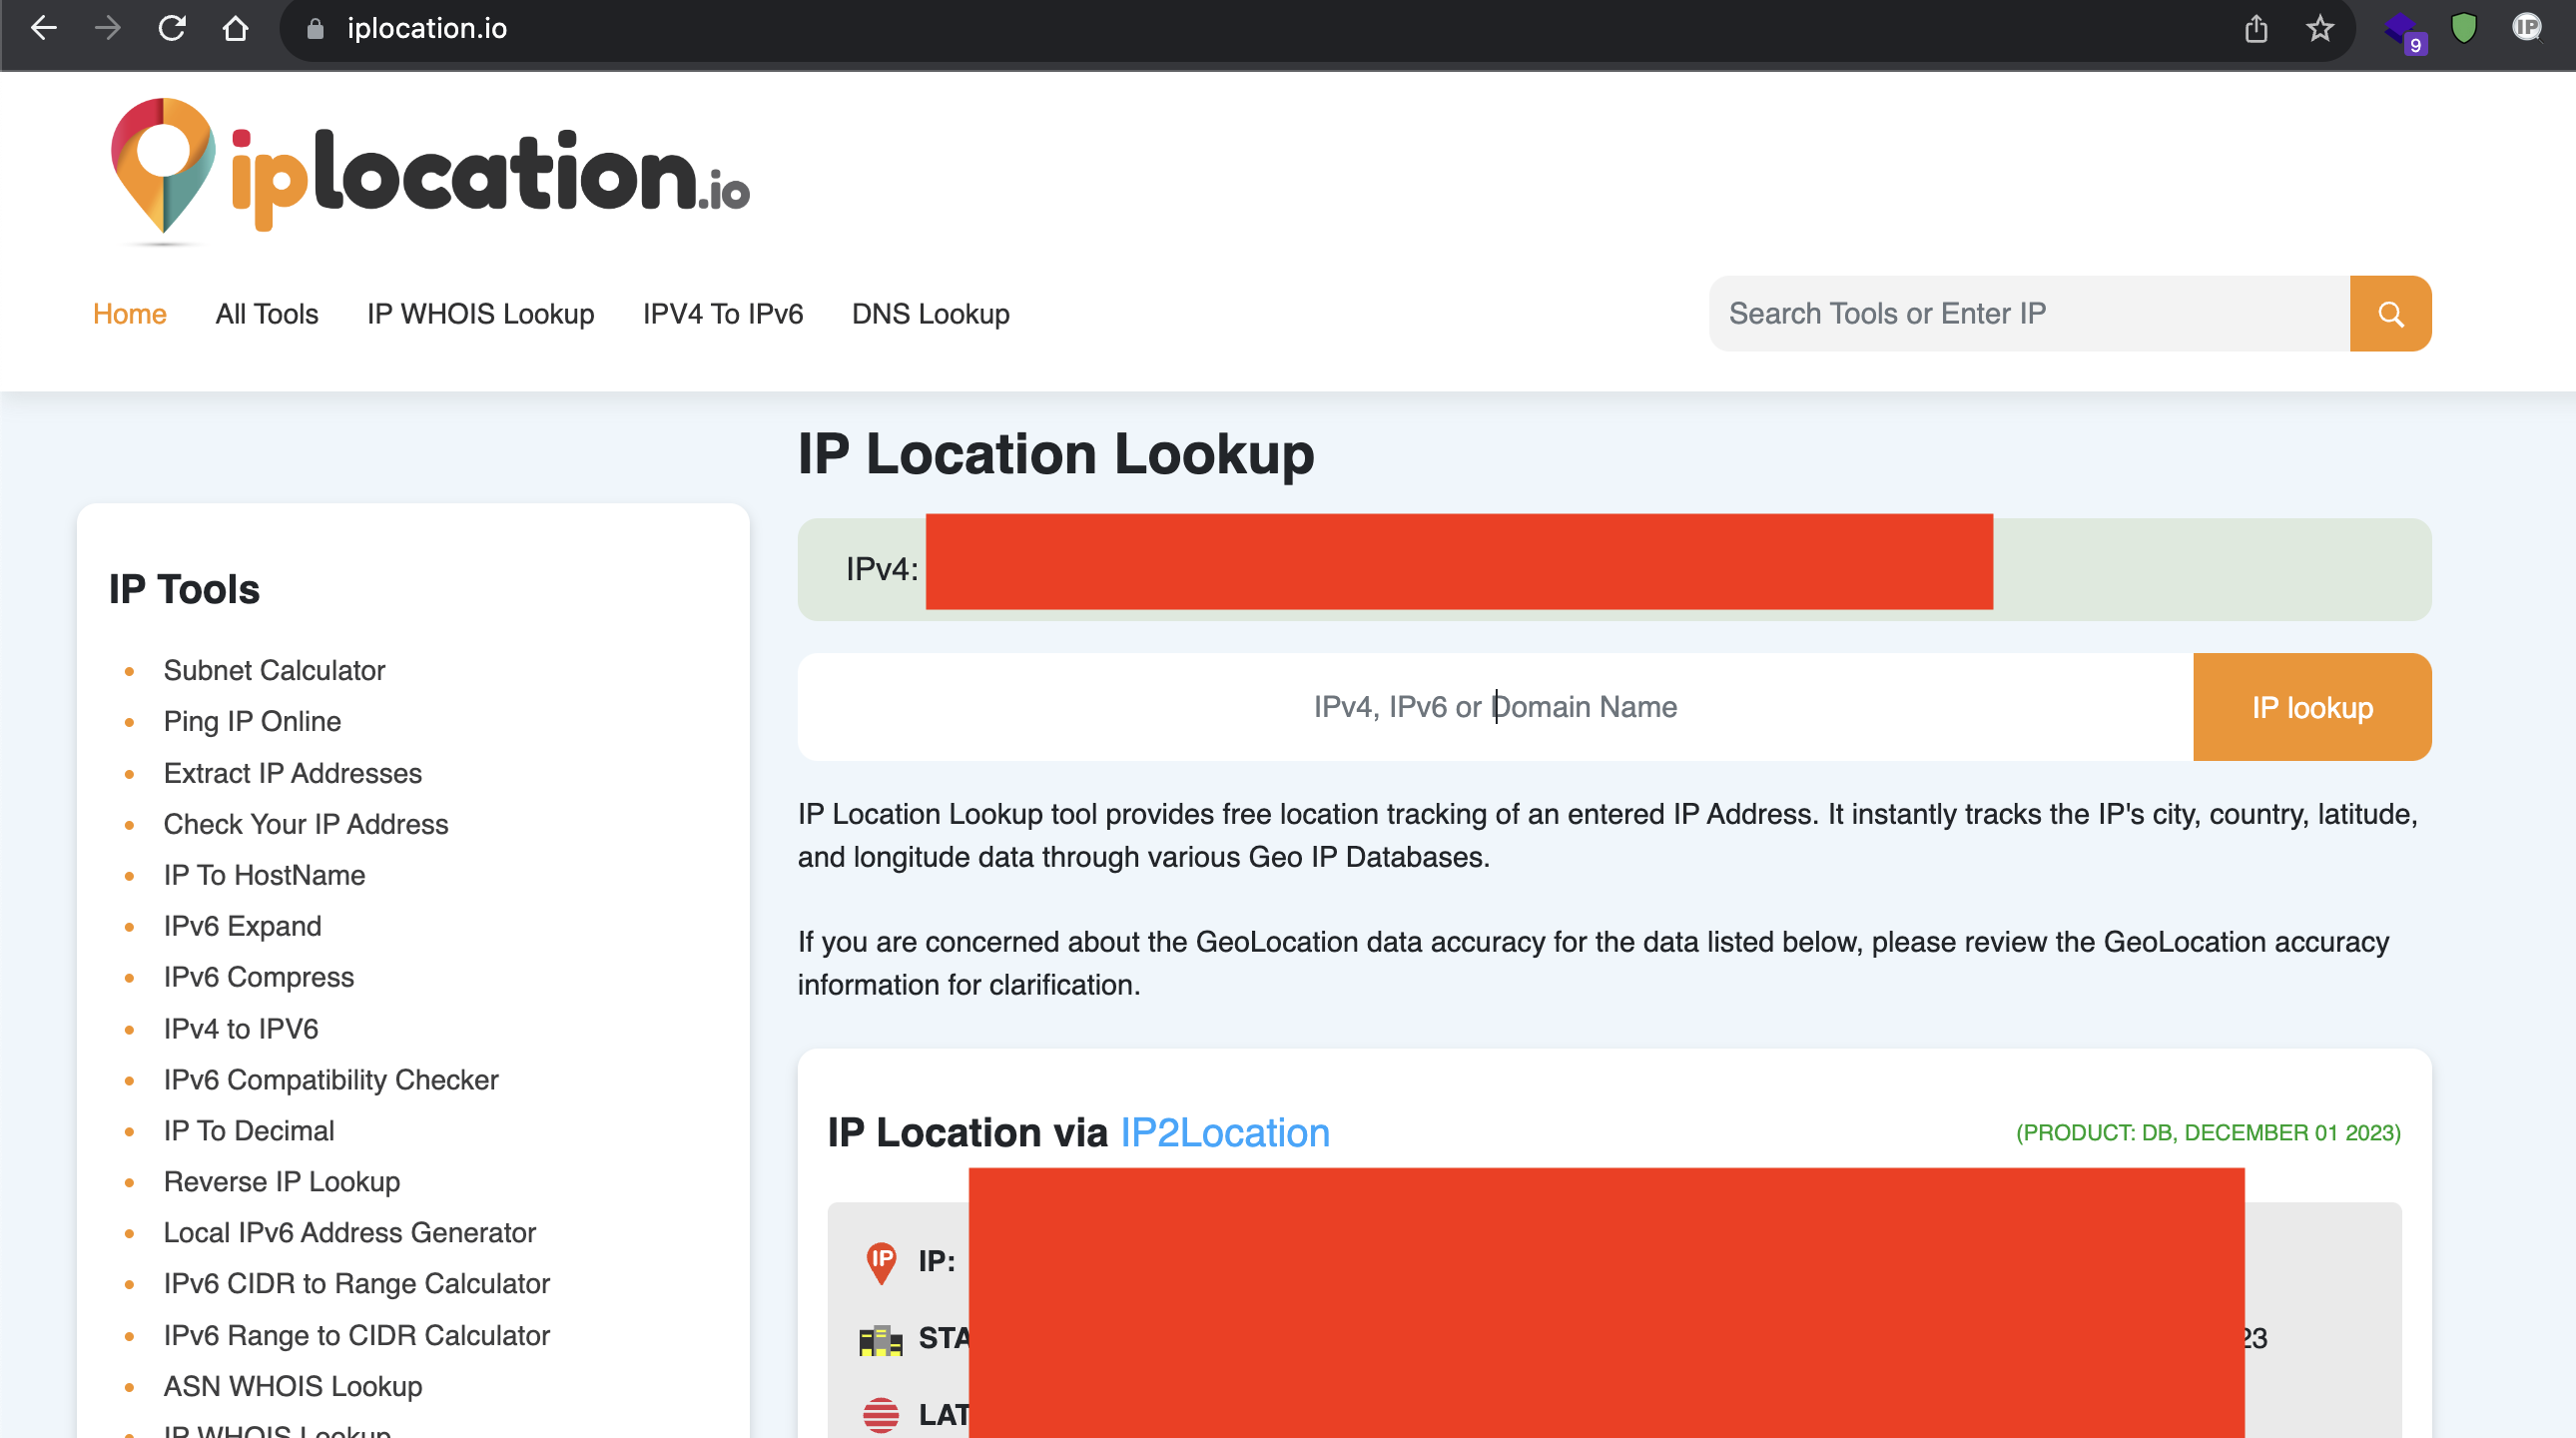The image size is (2576, 1438).
Task: Bookmark this page with the star icon
Action: tap(2320, 28)
